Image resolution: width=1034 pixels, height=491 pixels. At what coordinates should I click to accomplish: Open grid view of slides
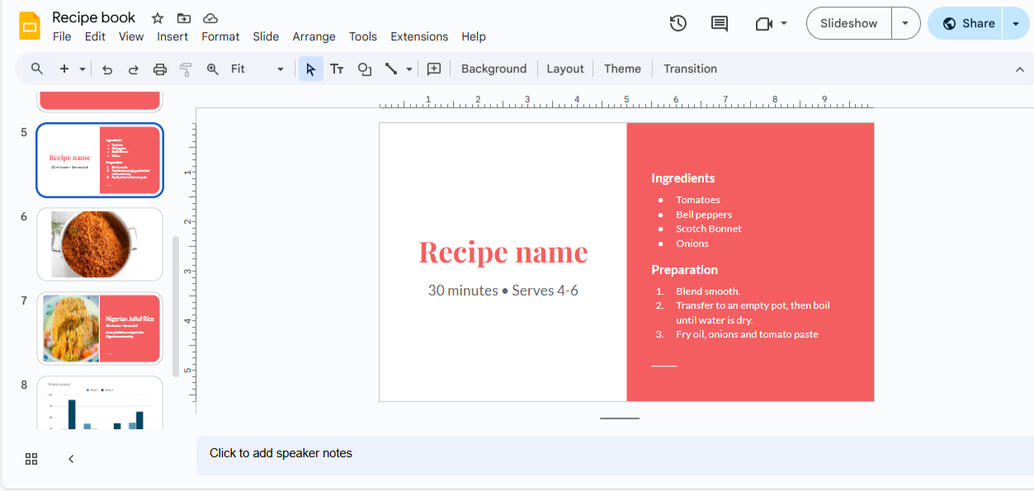click(31, 459)
